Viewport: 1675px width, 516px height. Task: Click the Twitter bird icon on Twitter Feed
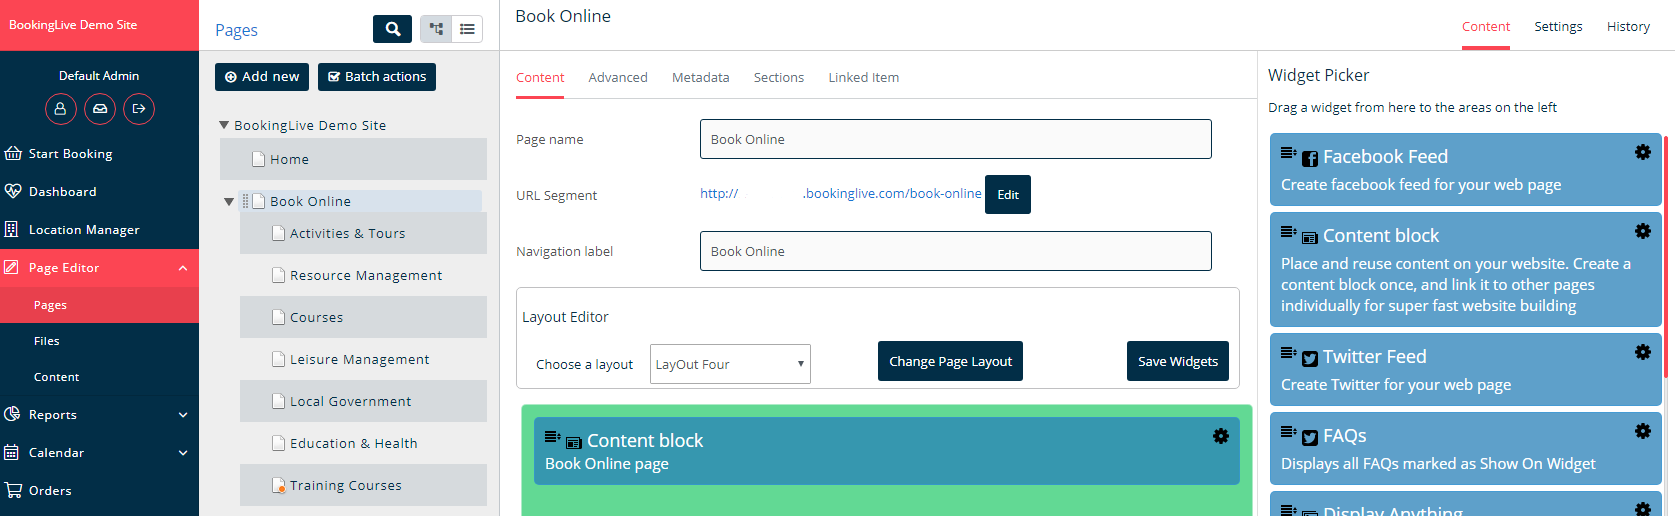pos(1310,359)
